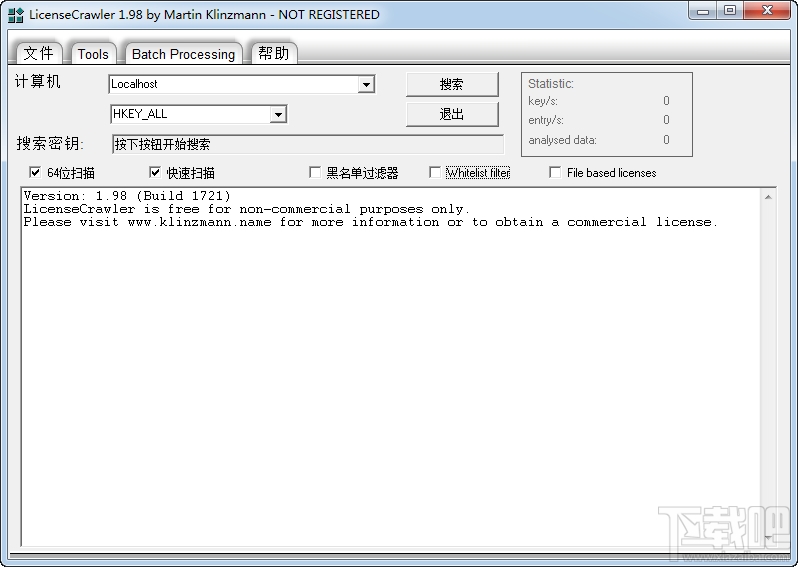Close the LicenseCrawler window
This screenshot has height=567, width=798.
767,11
